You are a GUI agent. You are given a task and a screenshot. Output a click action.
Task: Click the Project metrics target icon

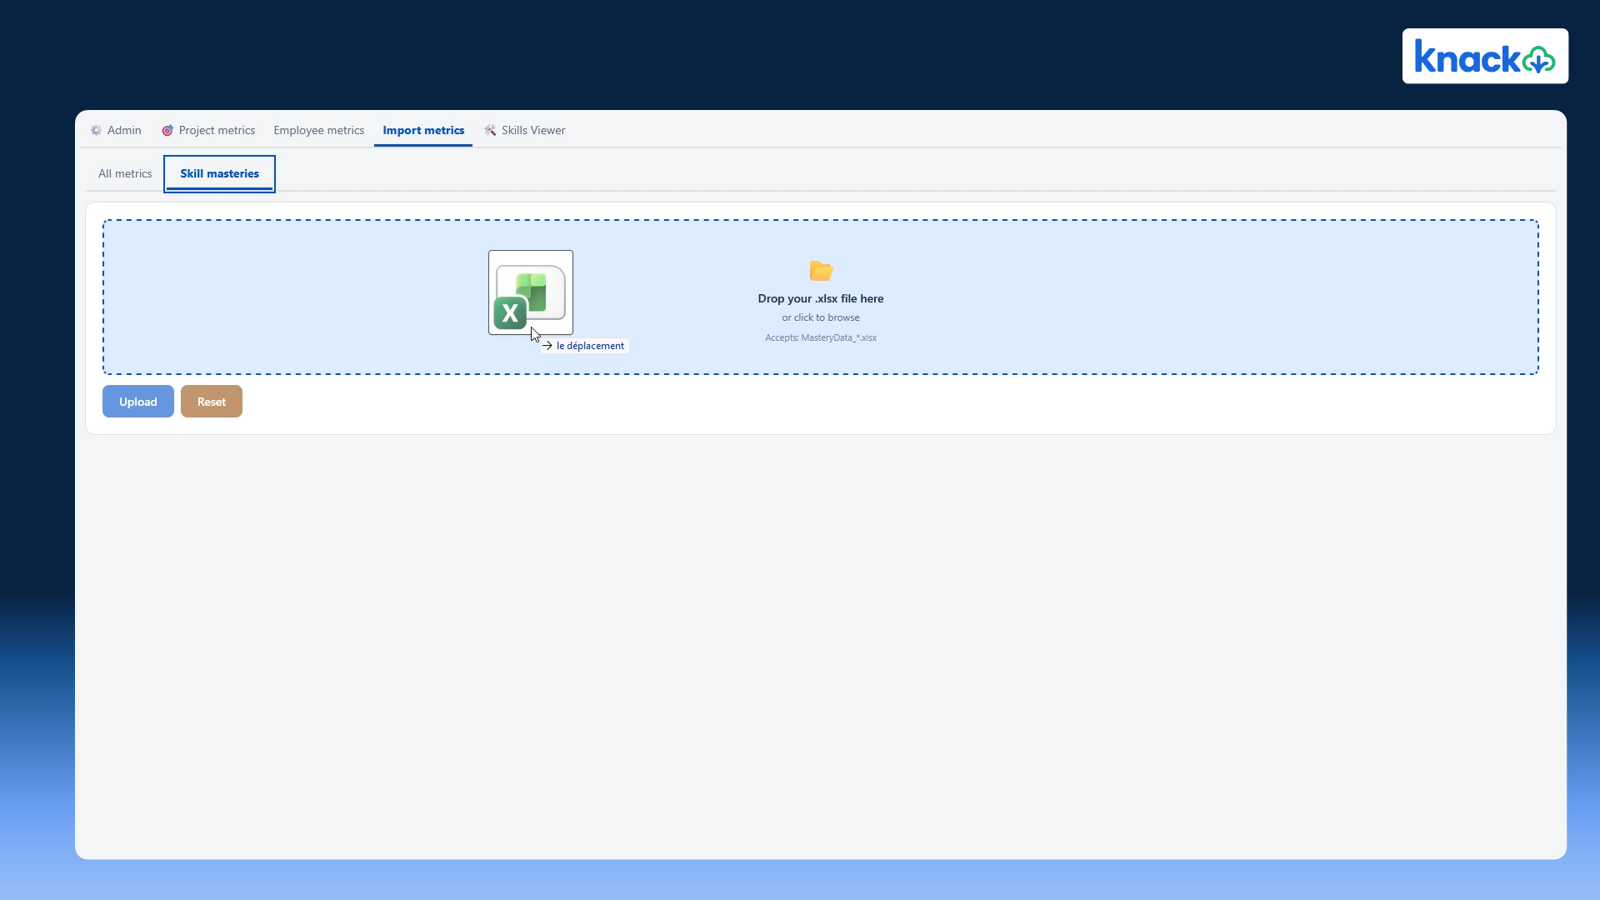[x=168, y=130]
